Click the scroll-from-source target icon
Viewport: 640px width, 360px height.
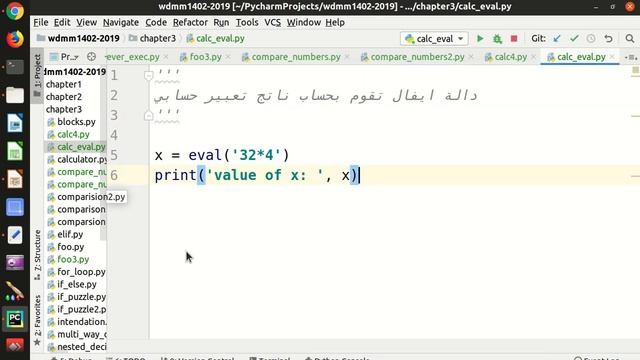pos(91,57)
